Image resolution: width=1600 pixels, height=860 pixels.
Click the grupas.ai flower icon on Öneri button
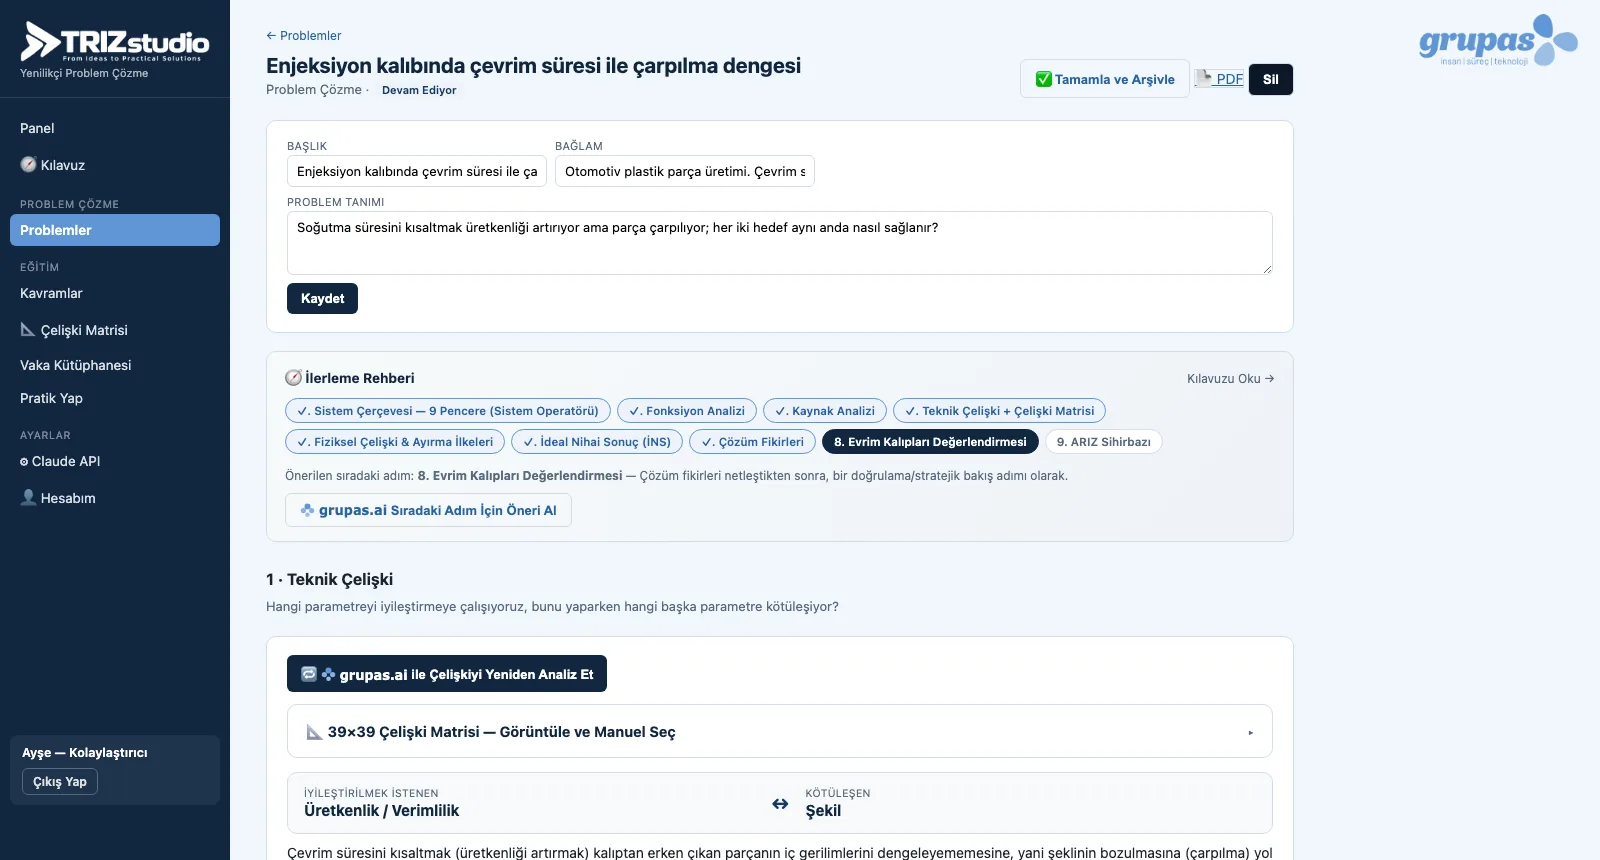click(307, 510)
